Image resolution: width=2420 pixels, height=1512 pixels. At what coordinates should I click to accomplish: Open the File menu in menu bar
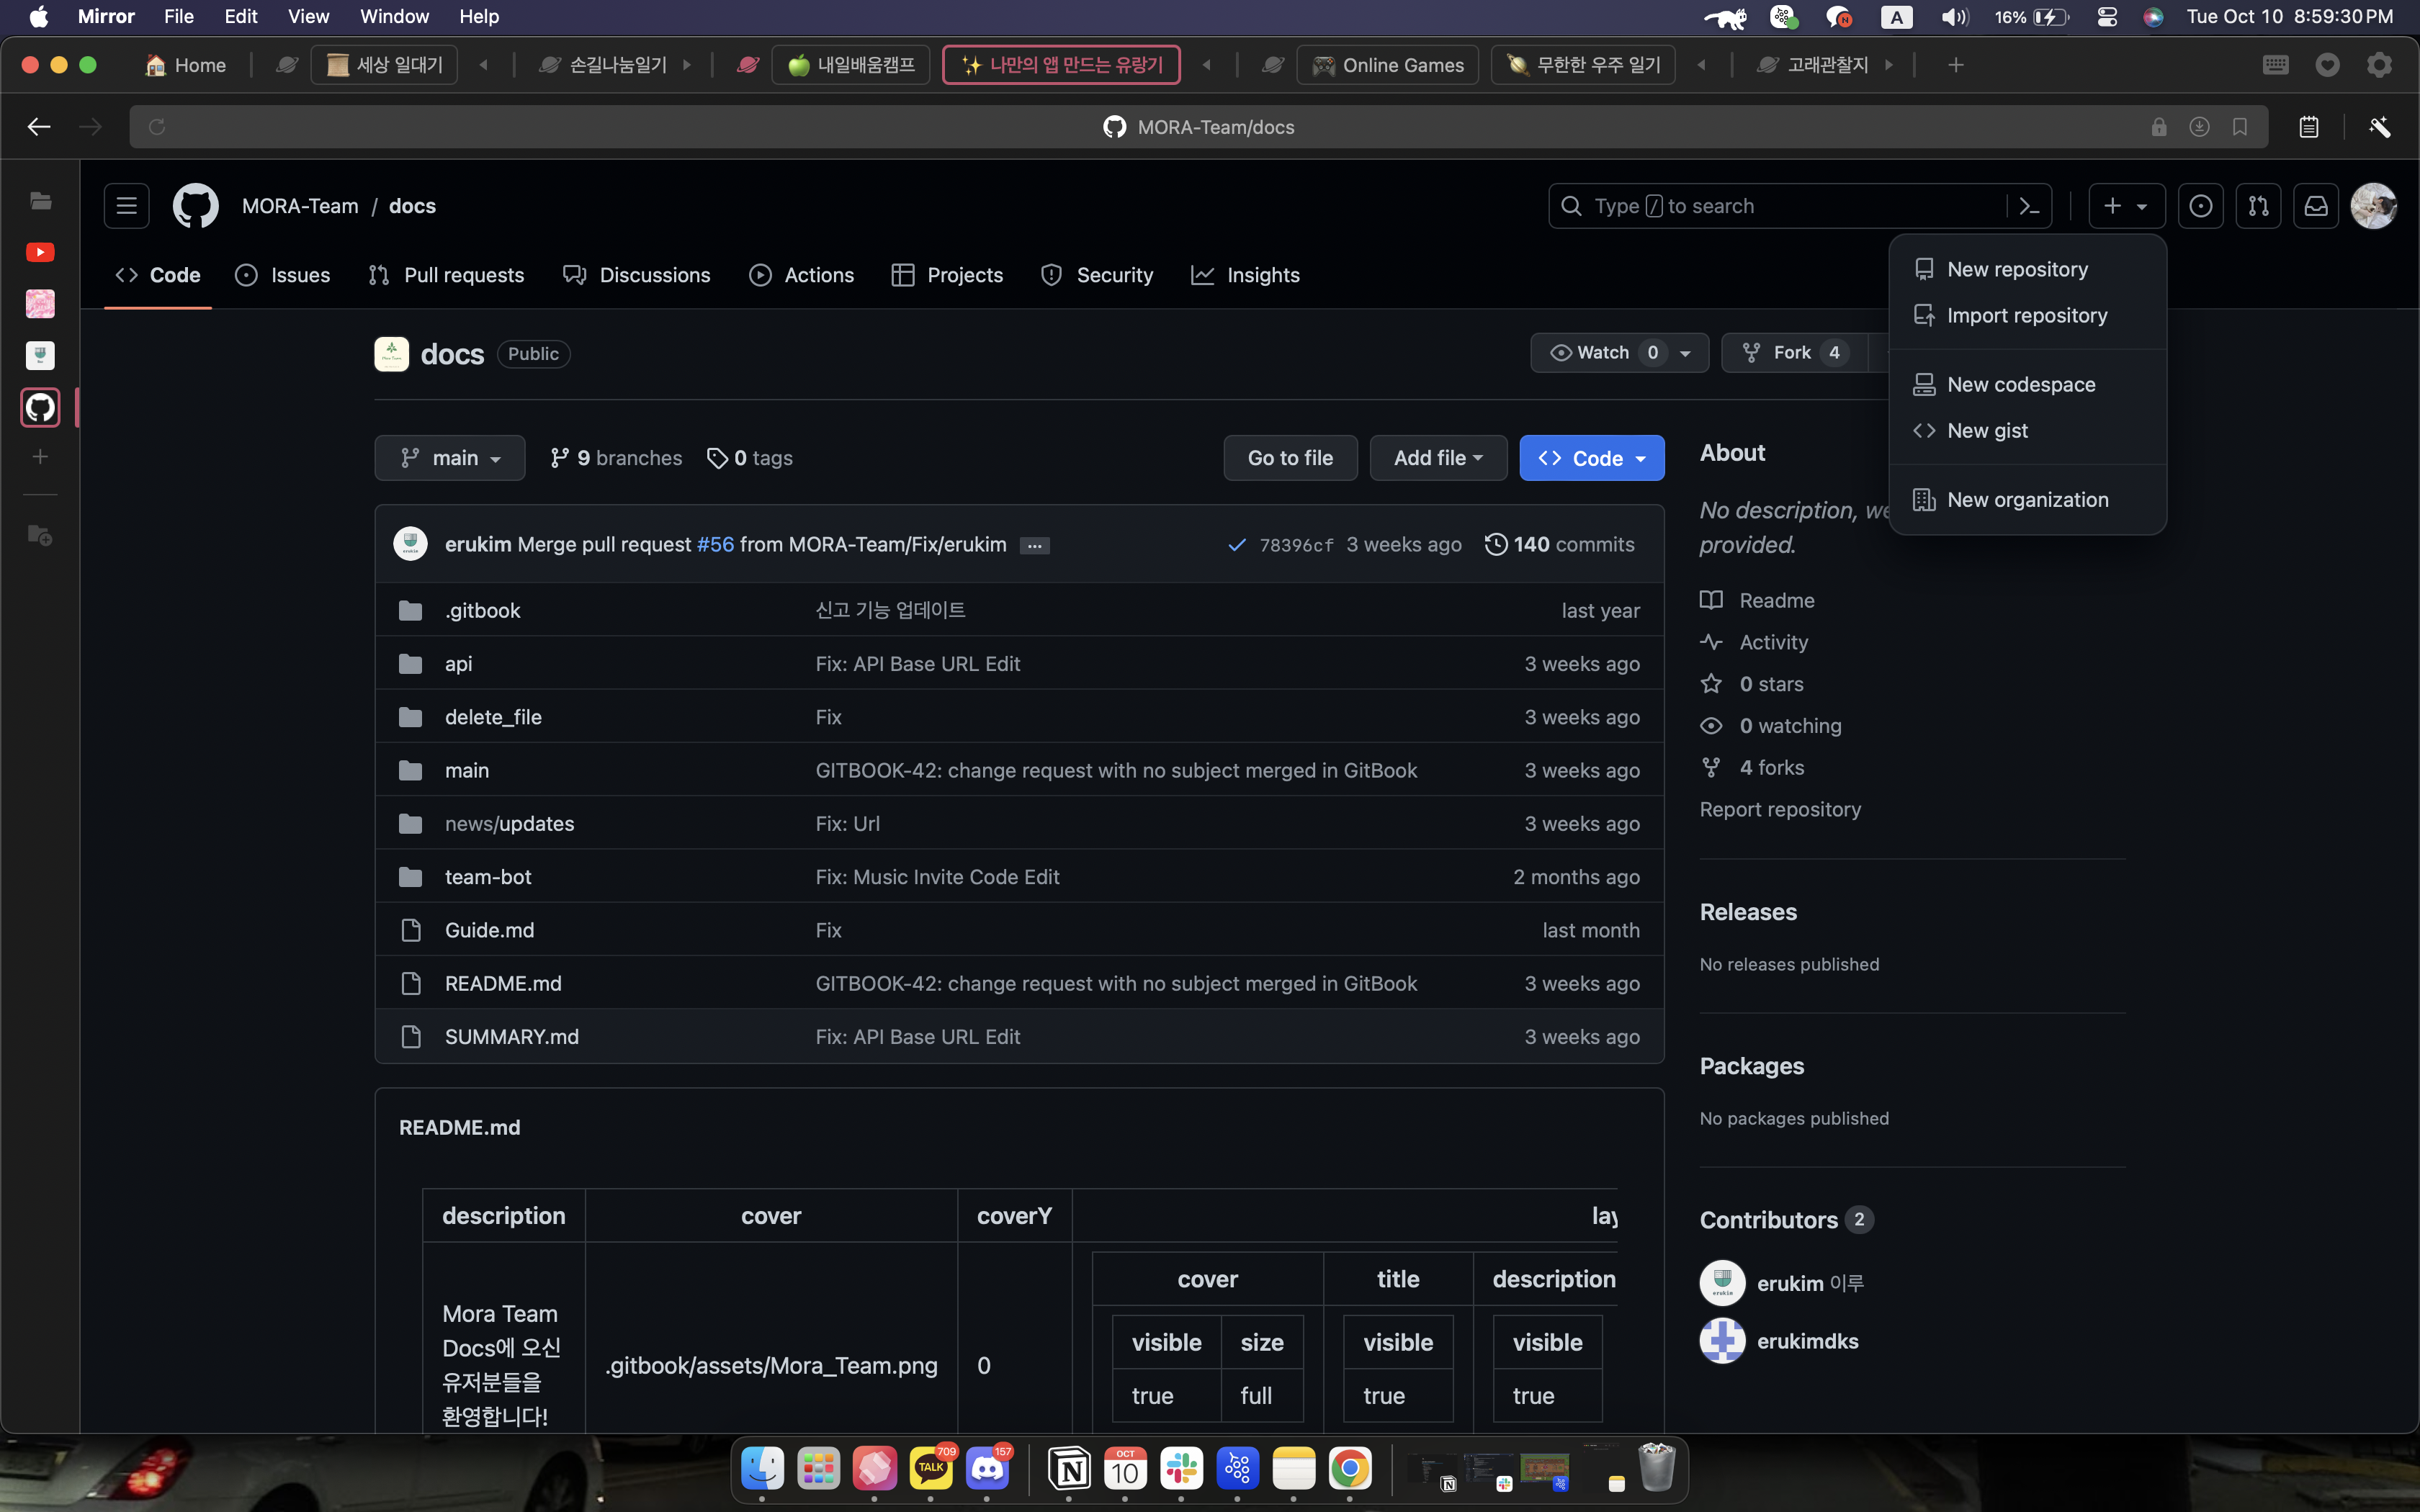click(179, 16)
